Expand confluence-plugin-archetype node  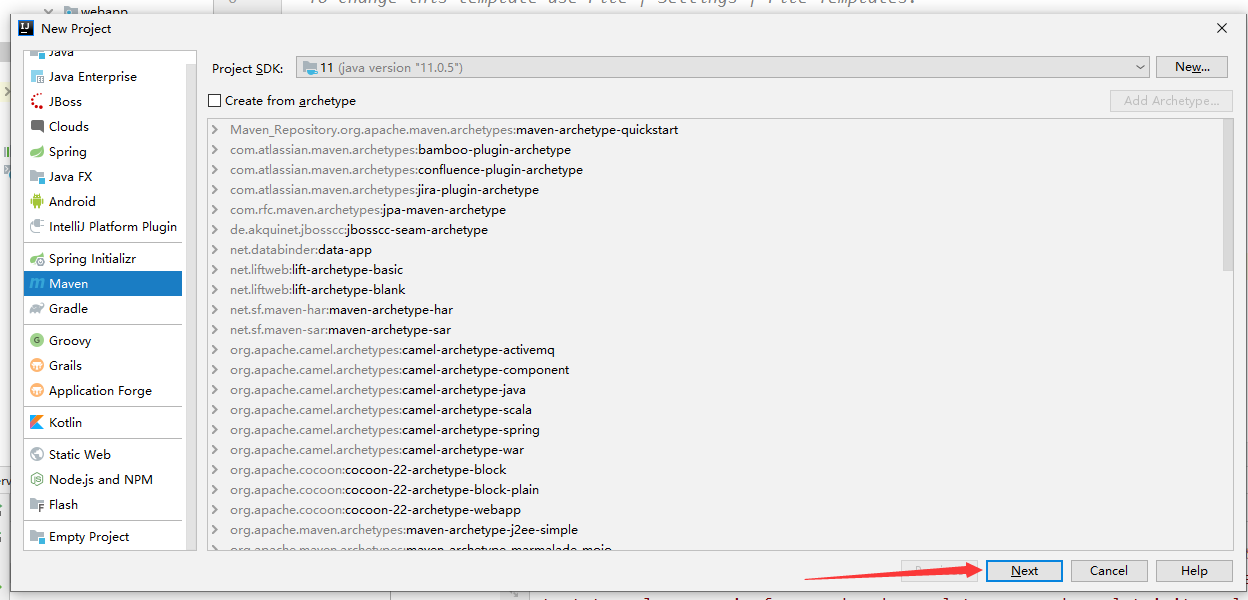coord(215,170)
